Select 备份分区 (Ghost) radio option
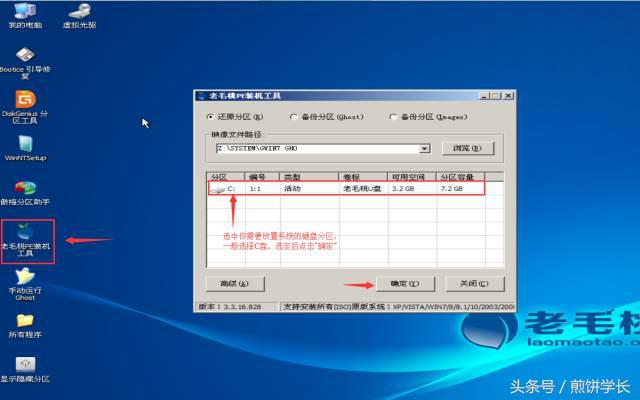This screenshot has width=640, height=400. coord(293,117)
